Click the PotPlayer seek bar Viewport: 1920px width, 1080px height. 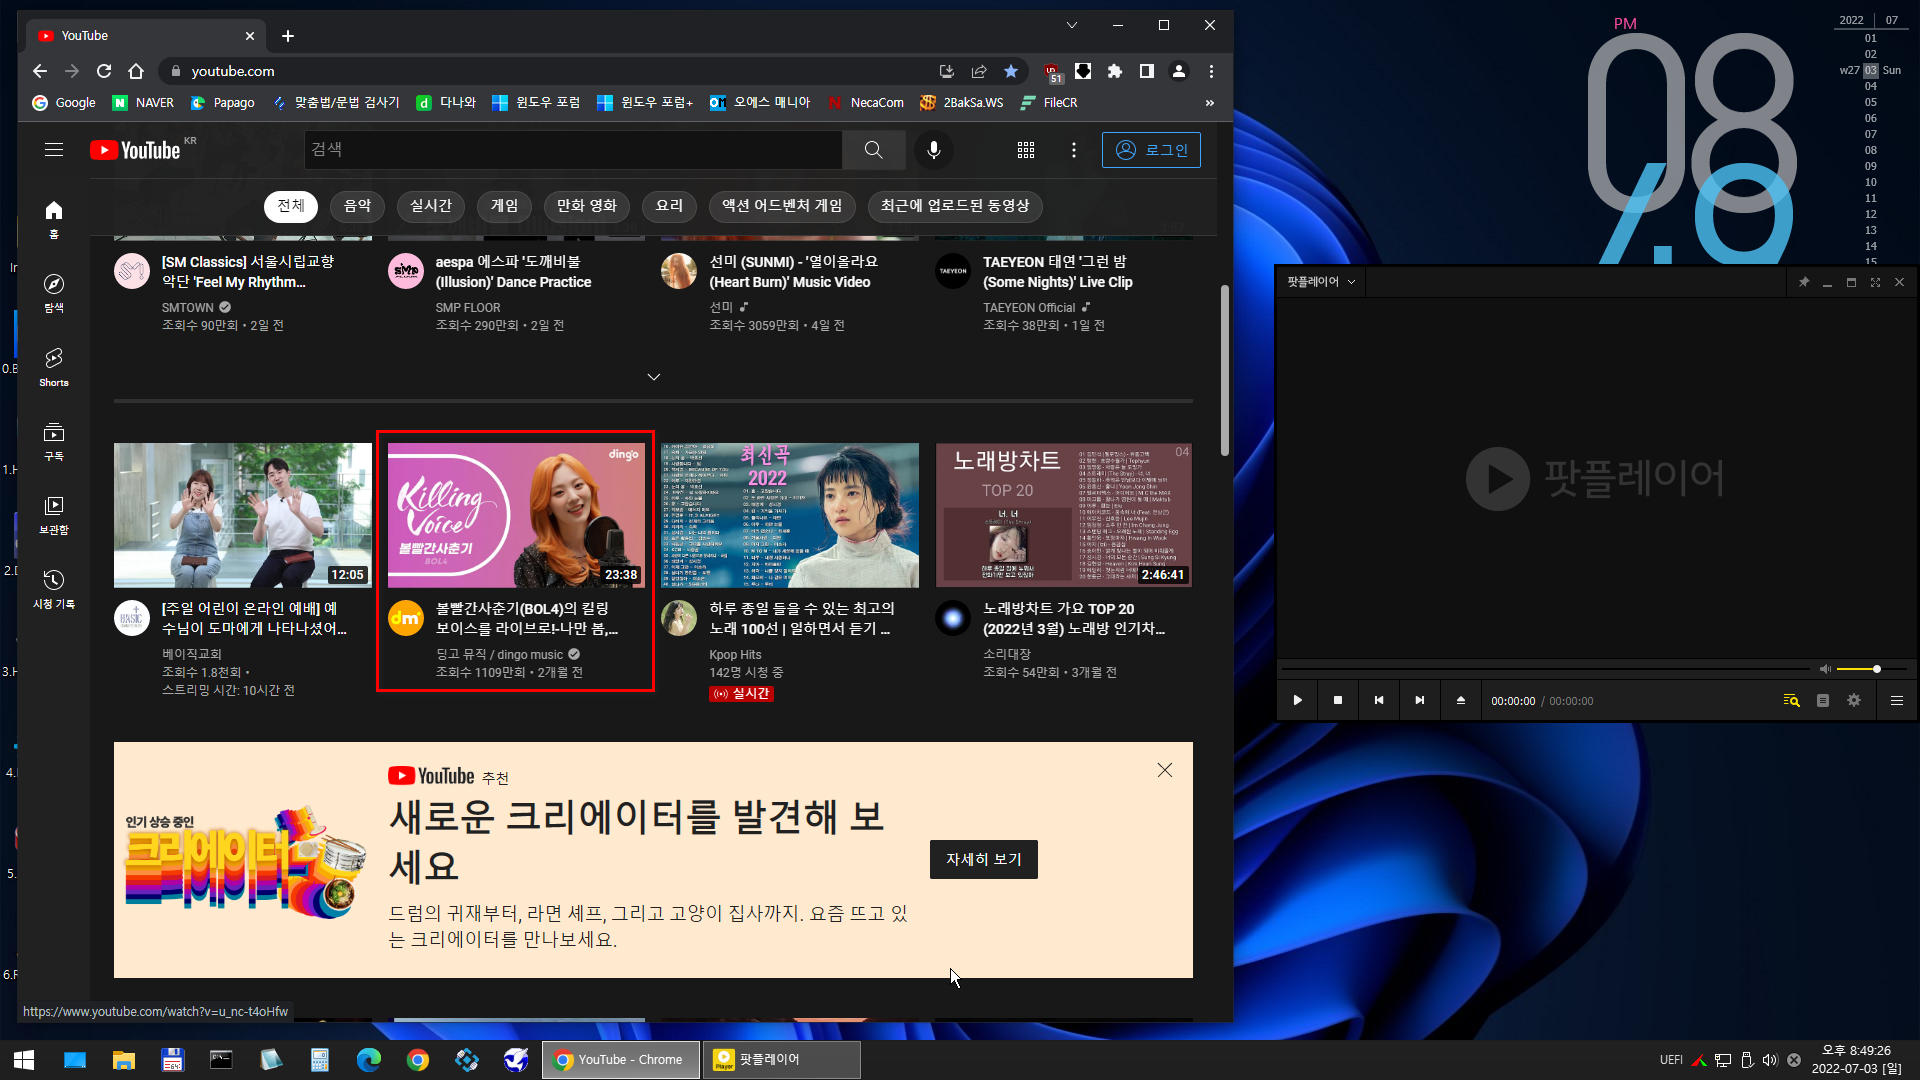point(1546,668)
